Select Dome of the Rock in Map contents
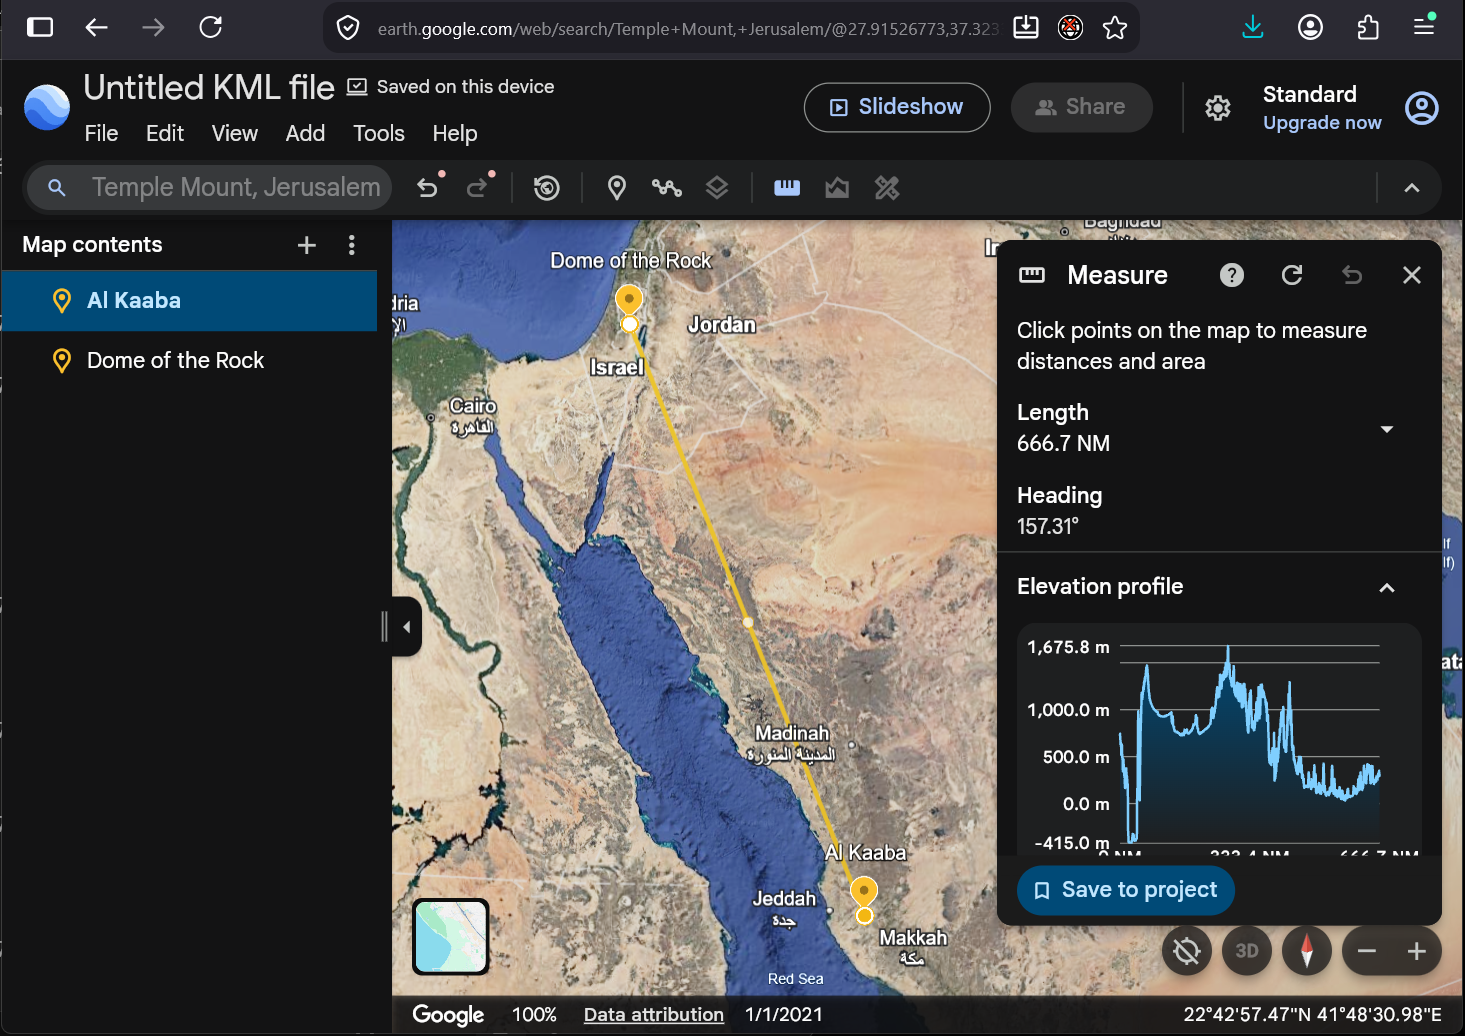 [189, 361]
